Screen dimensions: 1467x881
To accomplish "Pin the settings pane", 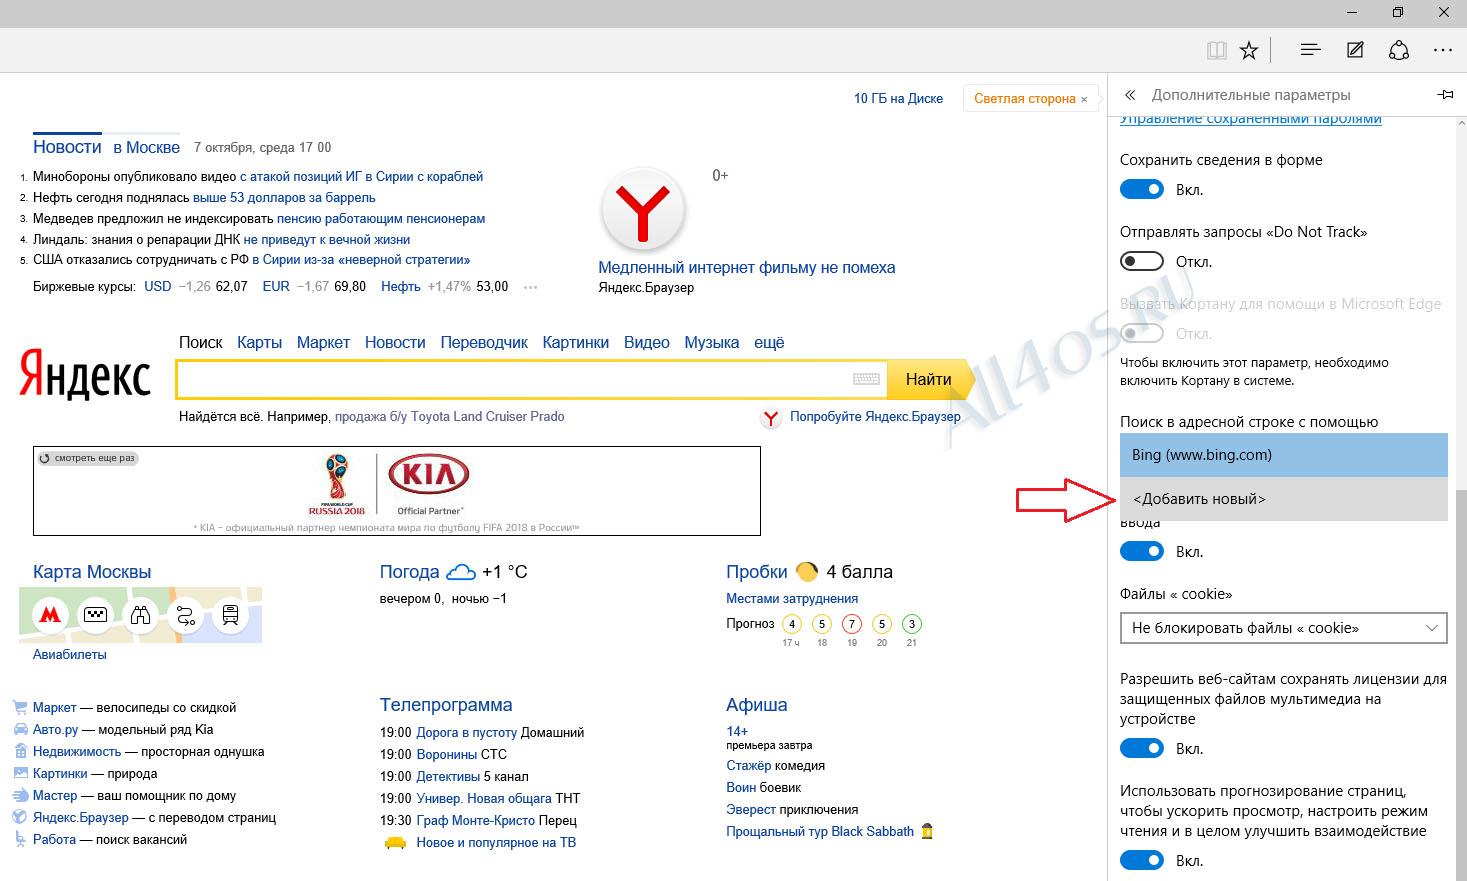I will (1445, 95).
